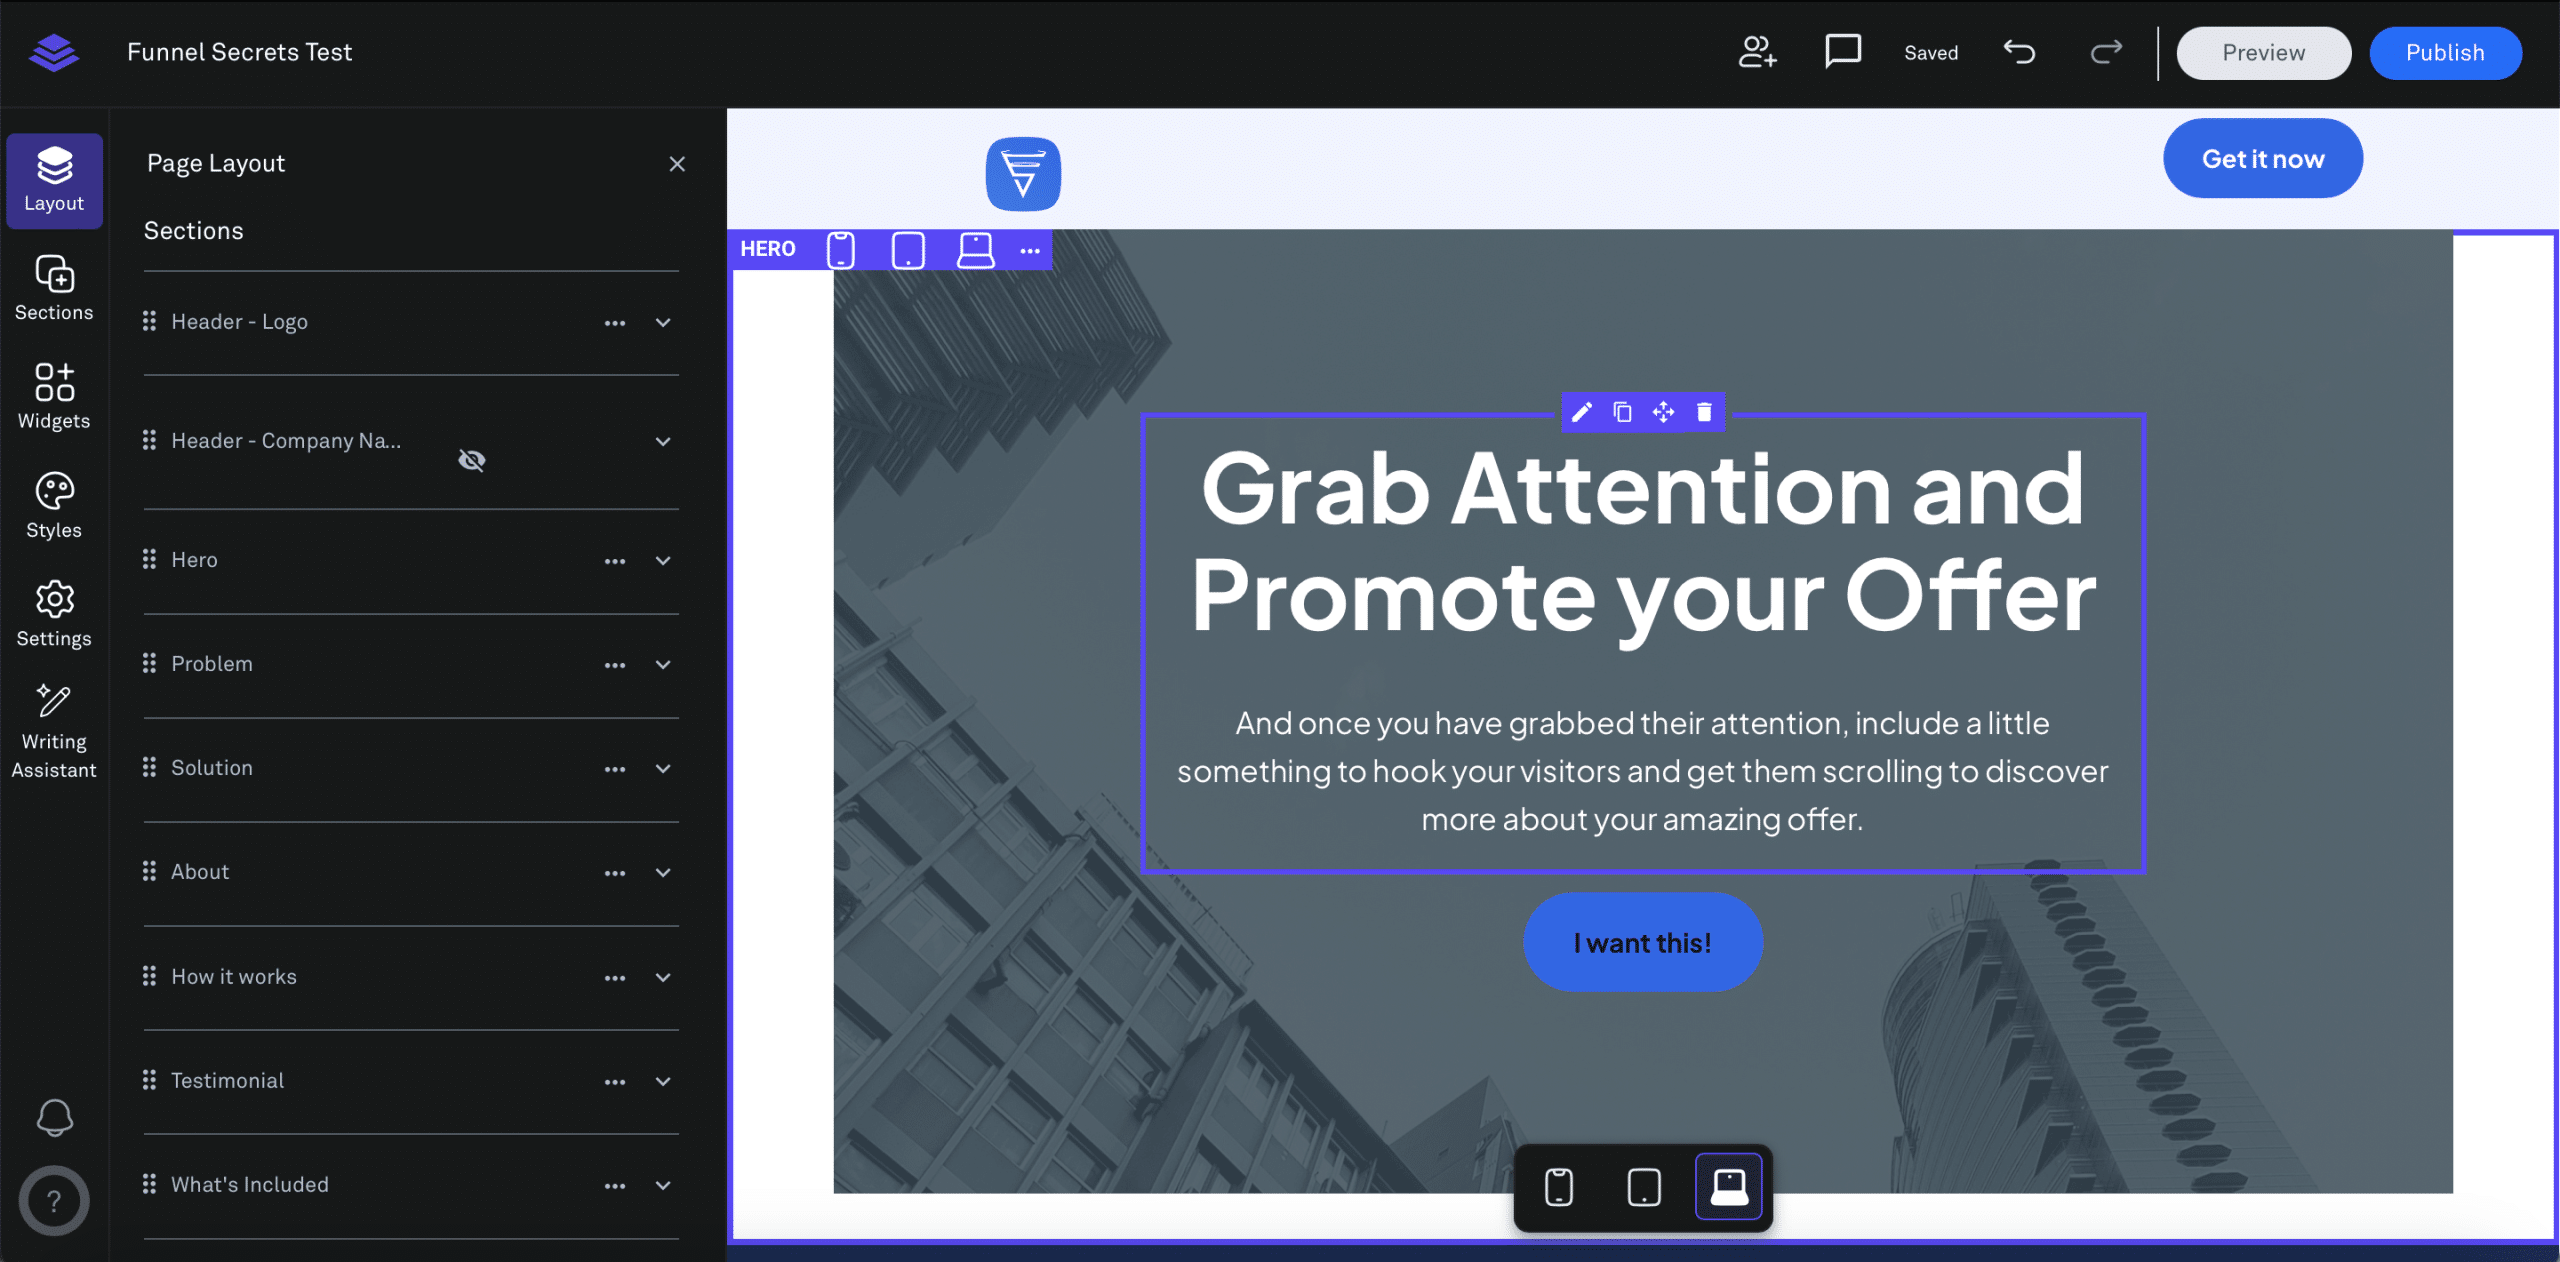The image size is (2560, 1262).
Task: Open Layout panel in sidebar
Action: click(x=54, y=181)
